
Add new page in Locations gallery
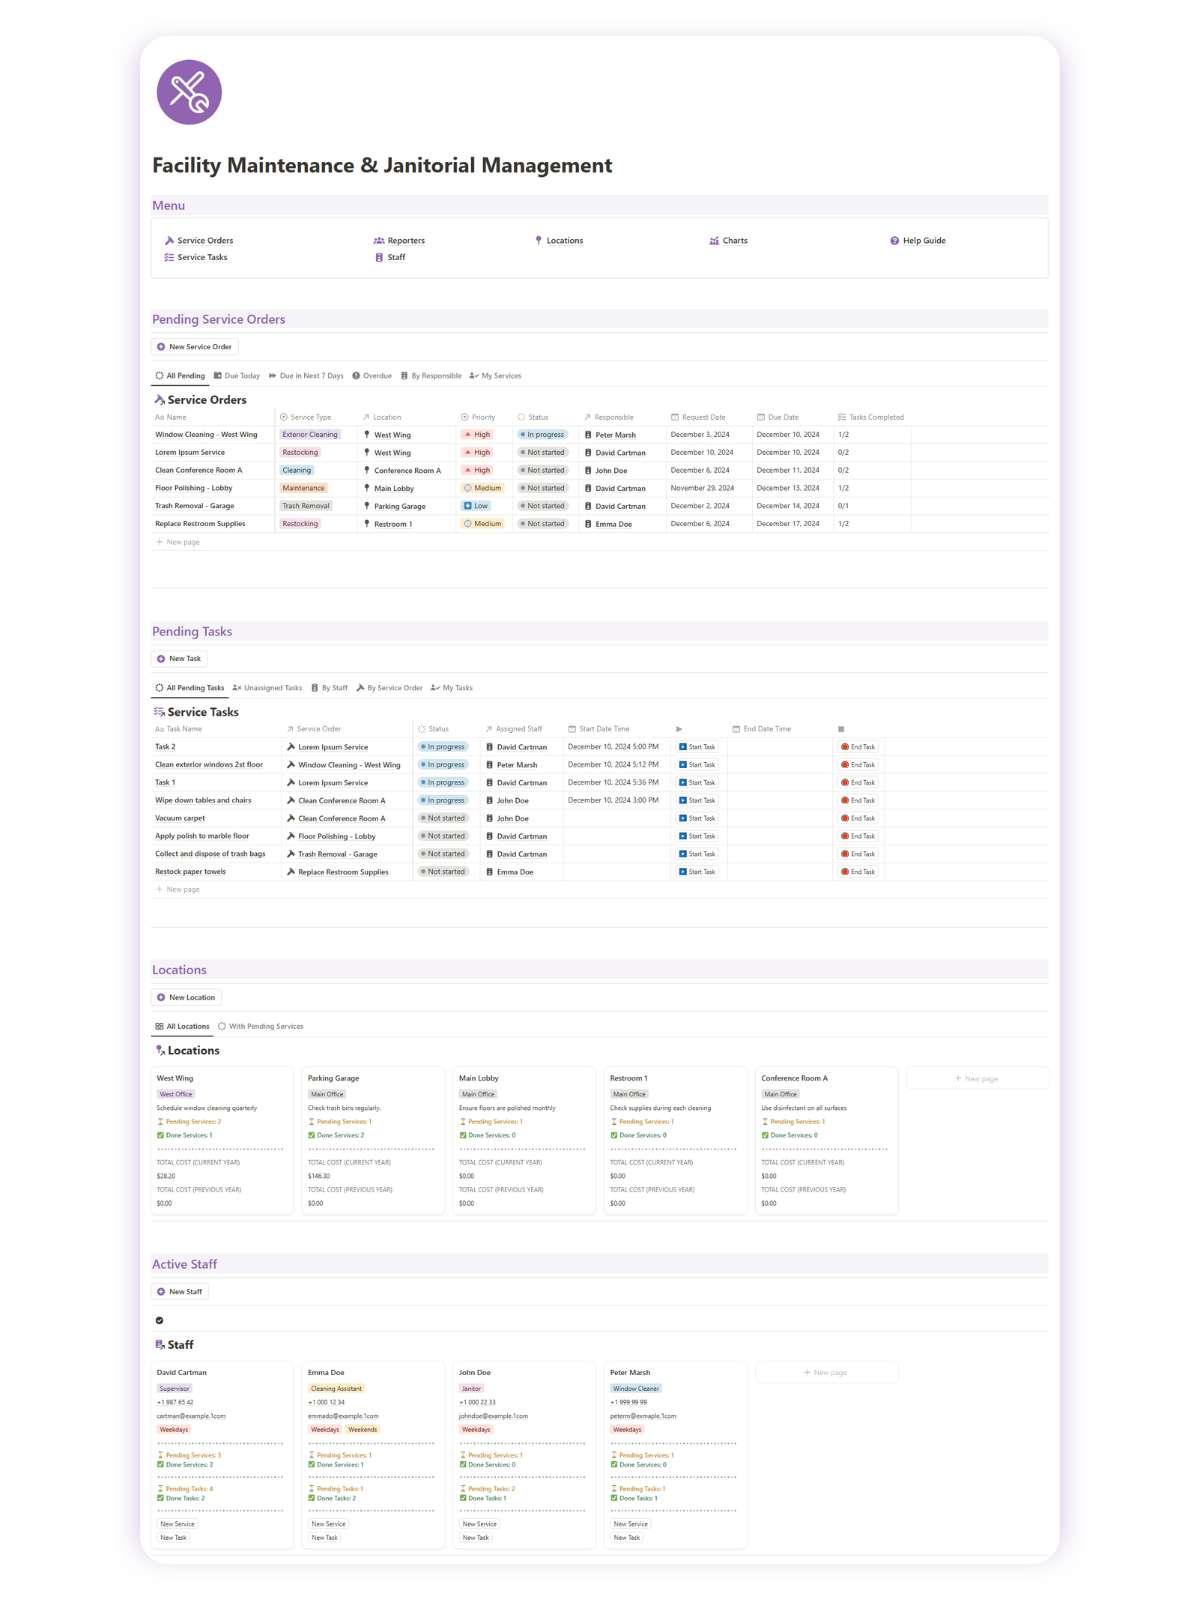point(977,1078)
